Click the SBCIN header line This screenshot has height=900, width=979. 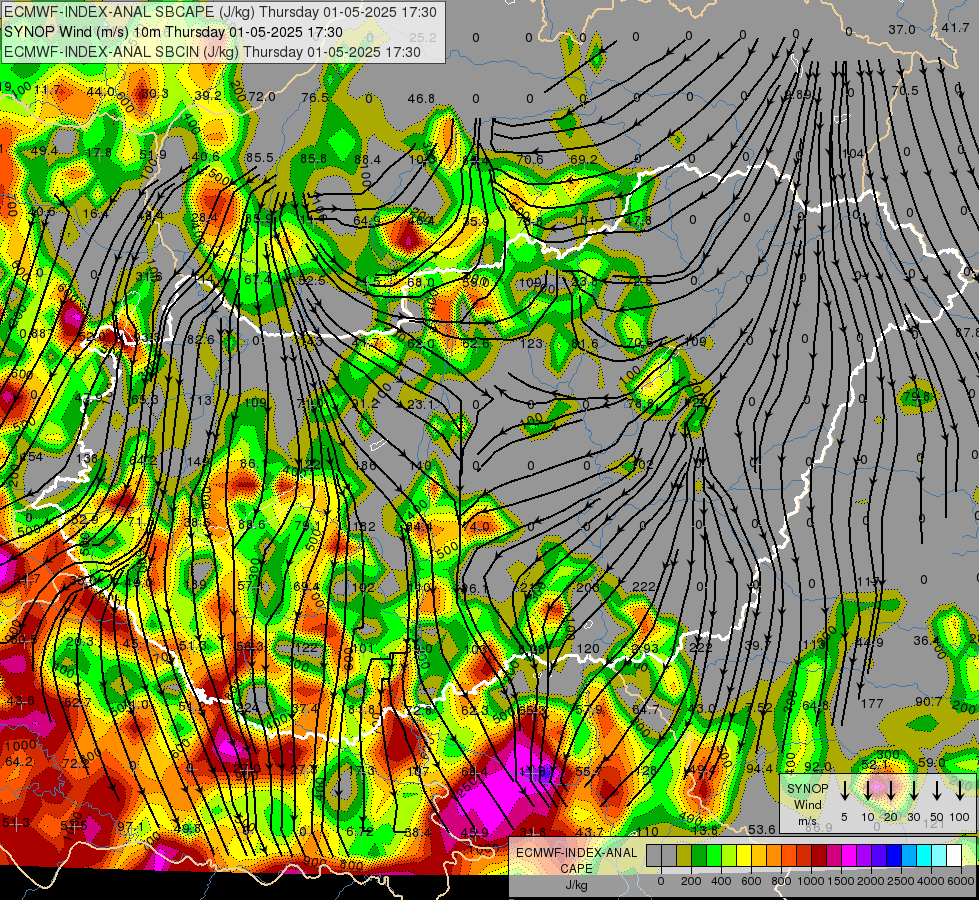(212, 52)
